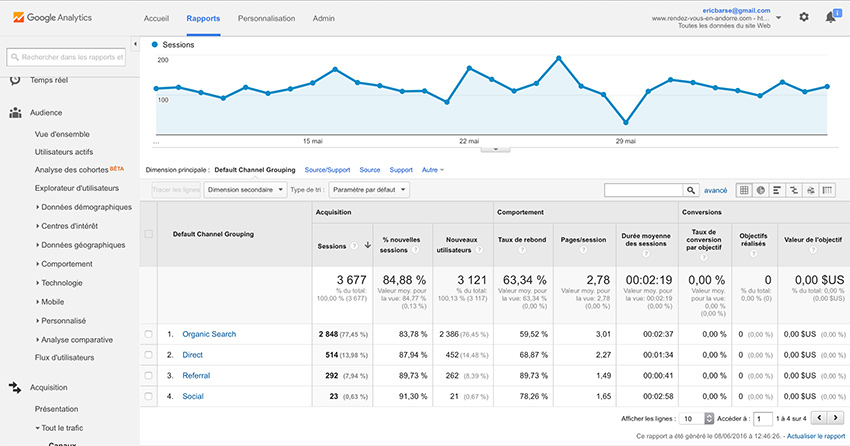
Task: Open the Paramètre par défaut sort dropdown
Action: (369, 190)
